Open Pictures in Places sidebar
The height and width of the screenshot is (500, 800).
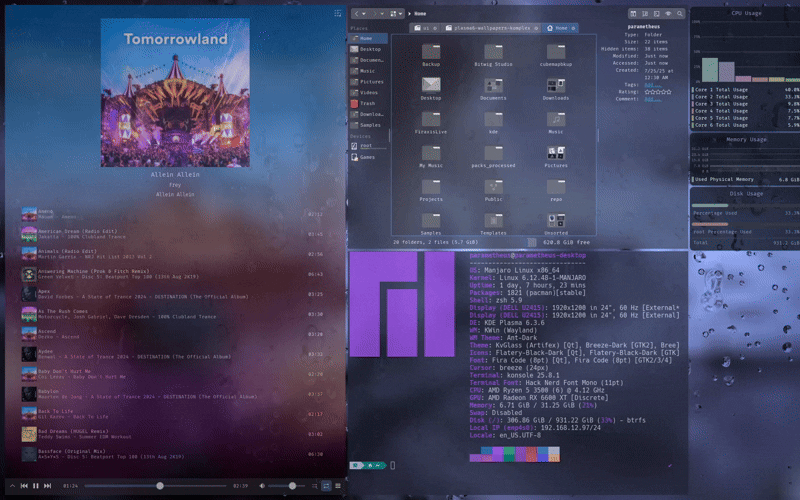pos(368,82)
